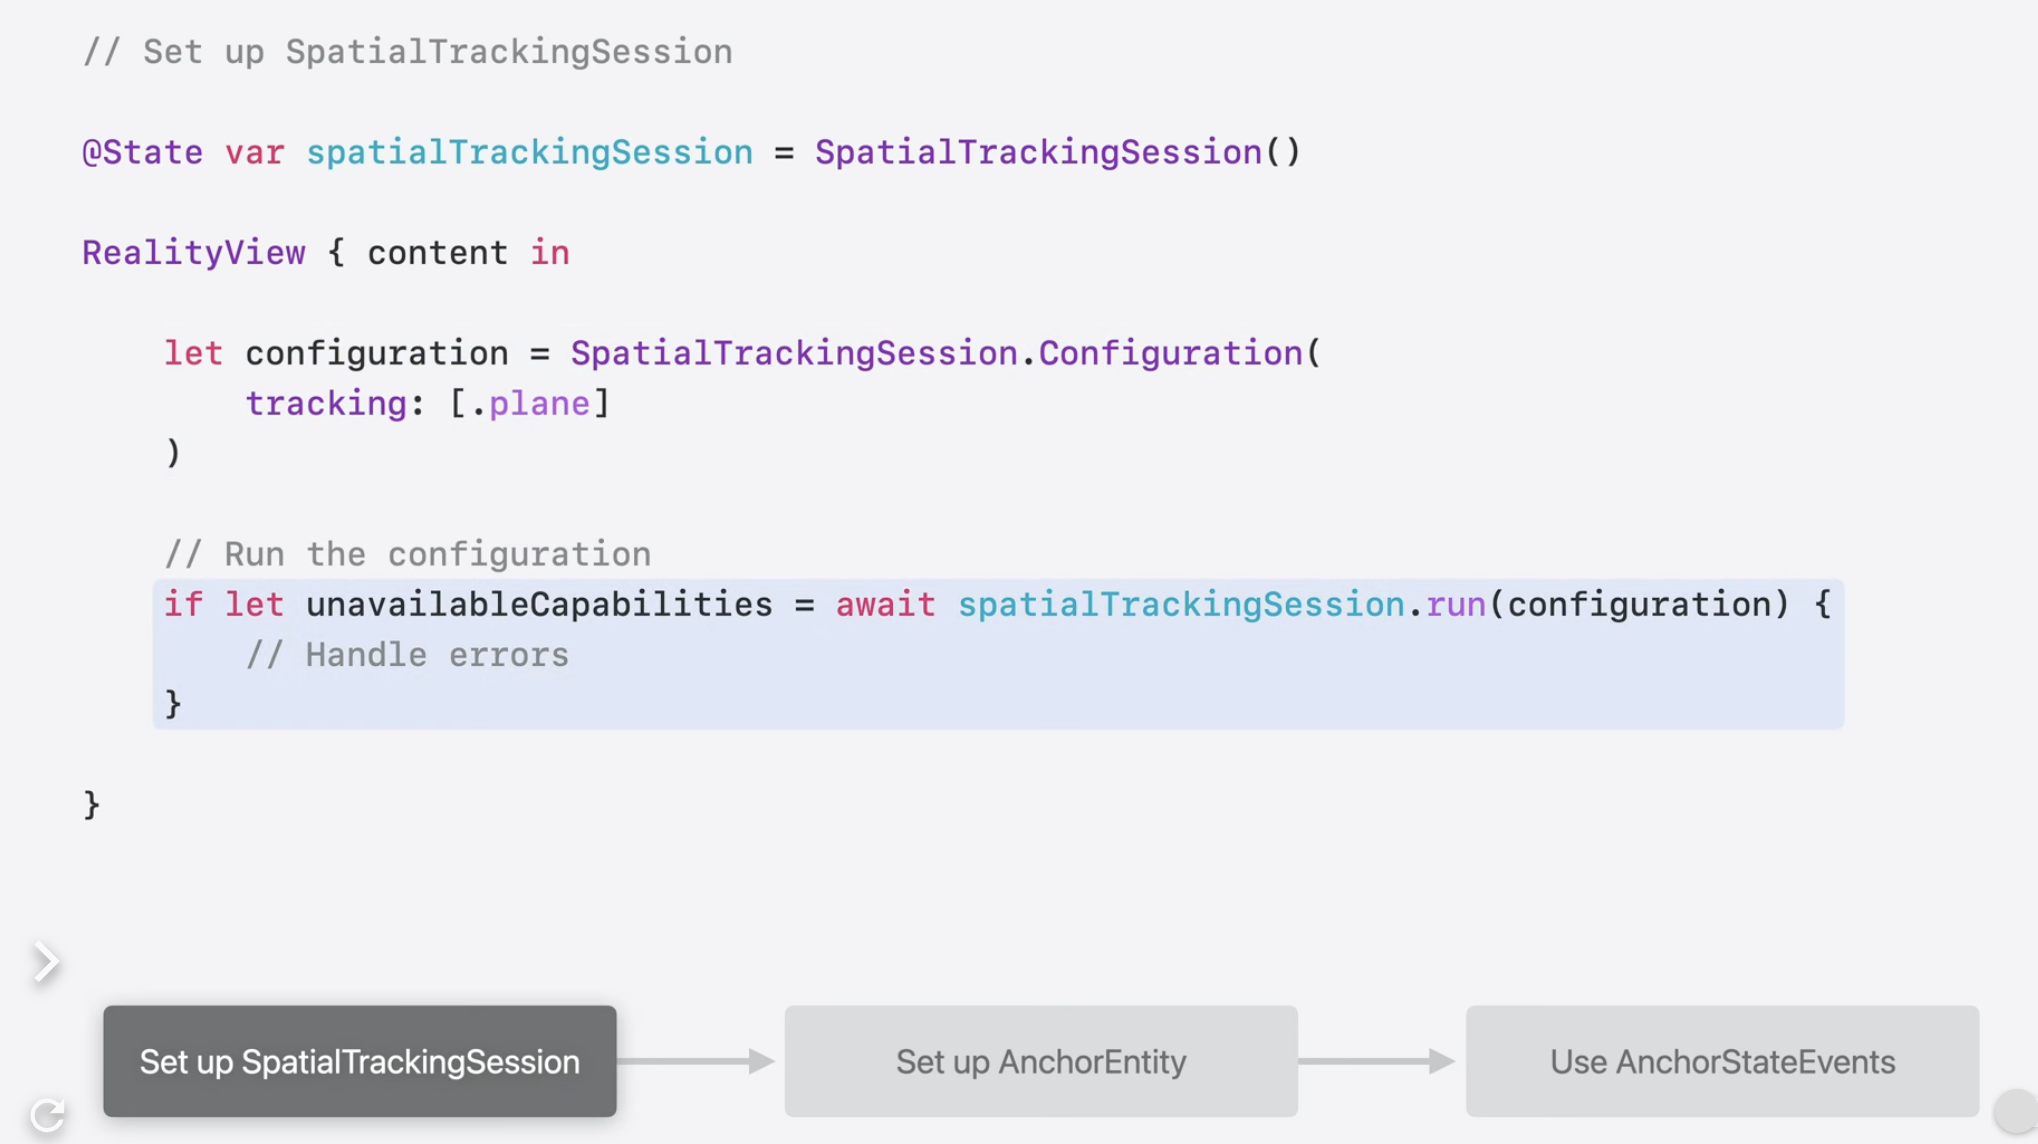Click the RealityView type name
Viewport: 2038px width, 1144px height.
point(193,253)
